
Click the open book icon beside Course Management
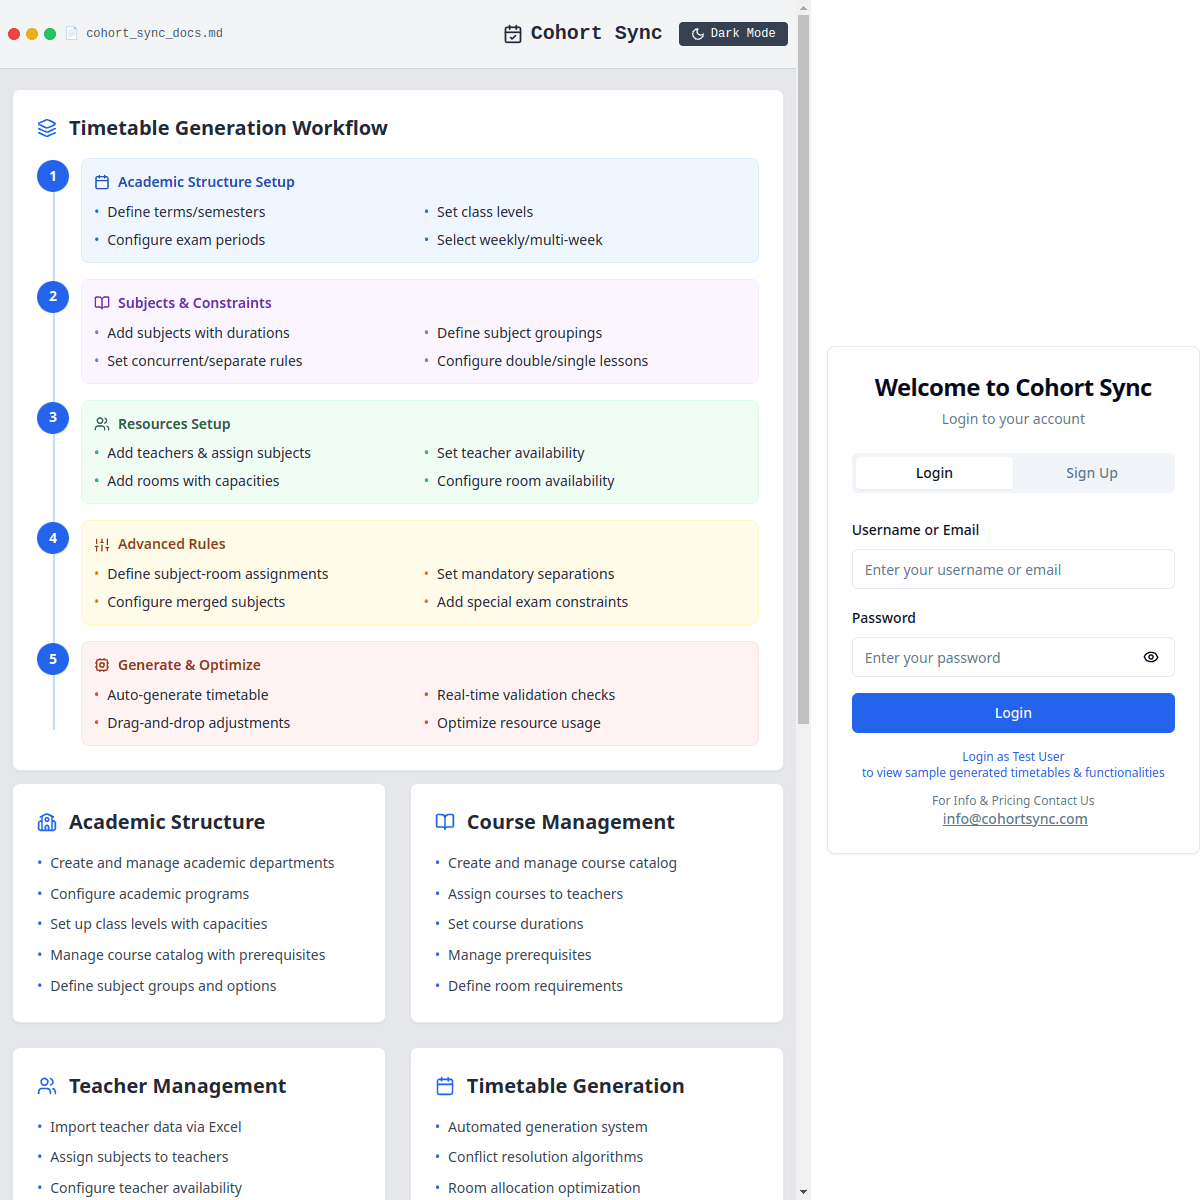[x=445, y=822]
